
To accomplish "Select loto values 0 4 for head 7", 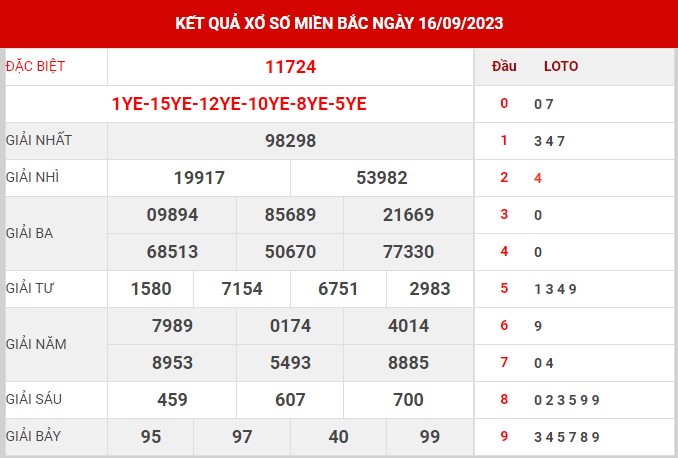I will [x=544, y=363].
